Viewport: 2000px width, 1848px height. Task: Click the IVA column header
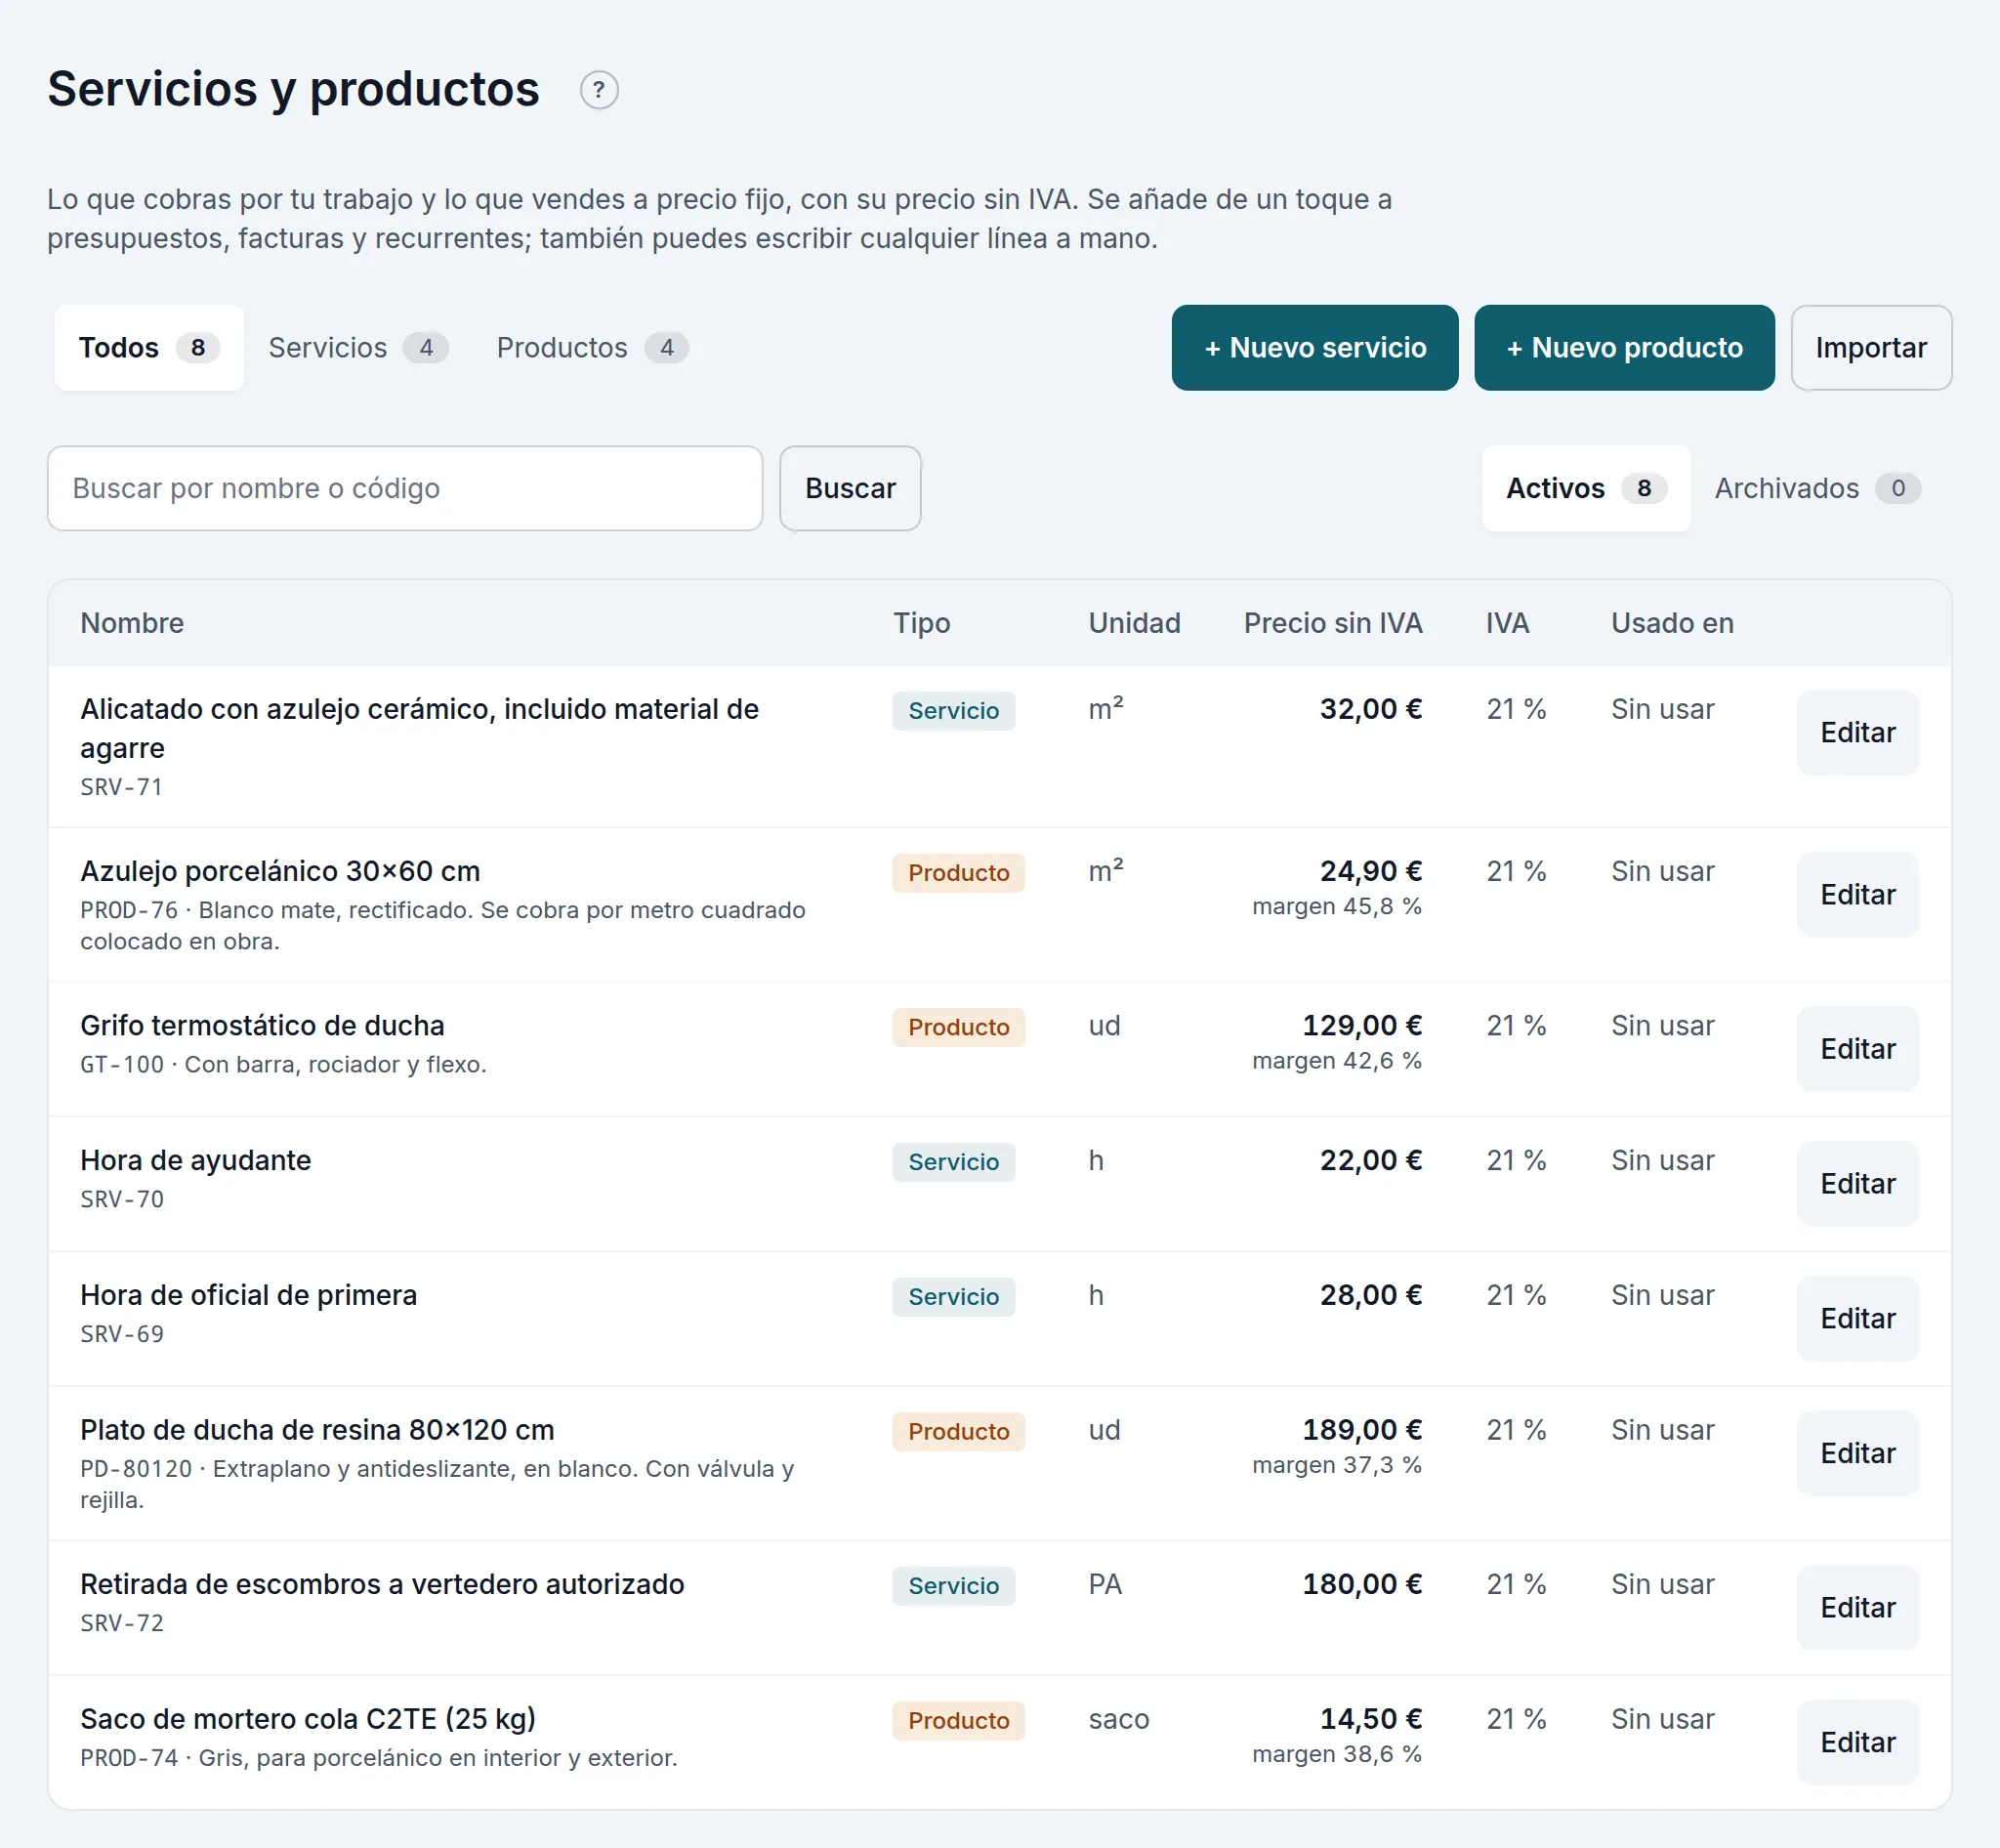tap(1507, 623)
